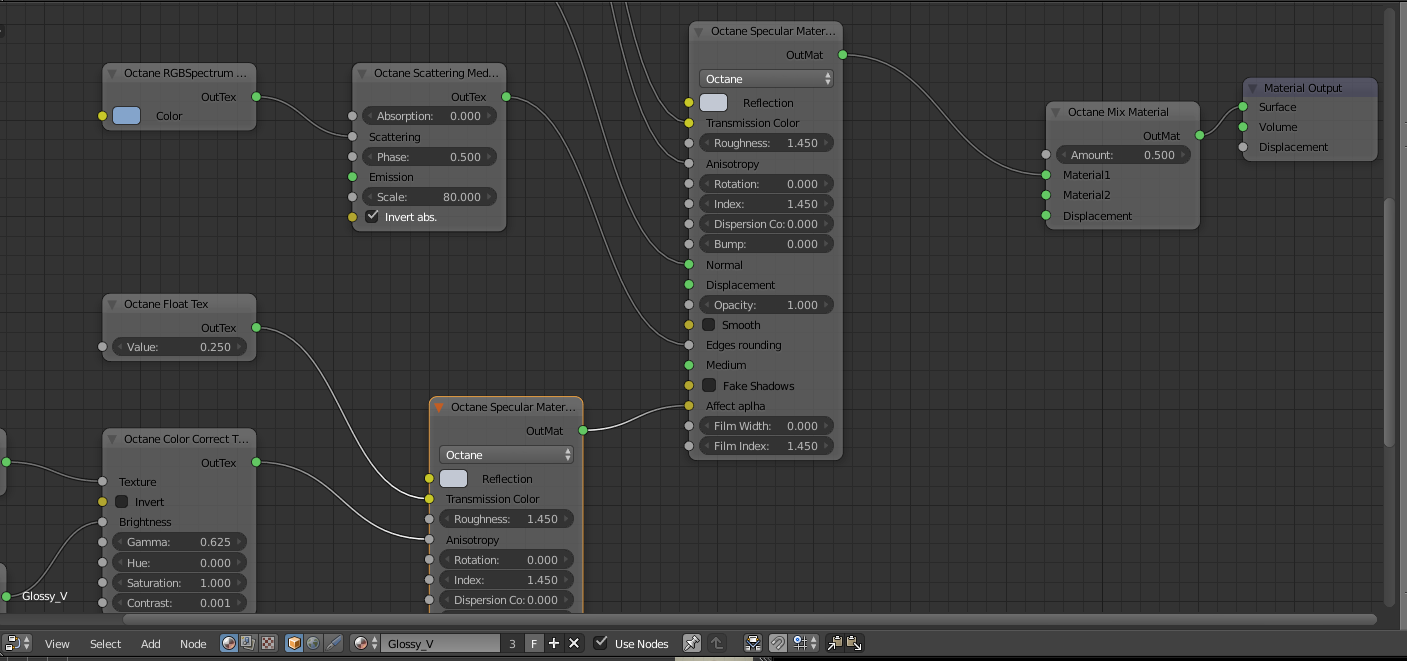The height and width of the screenshot is (661, 1407).
Task: Click the Float Tex OutTex output socket
Action: tap(256, 328)
